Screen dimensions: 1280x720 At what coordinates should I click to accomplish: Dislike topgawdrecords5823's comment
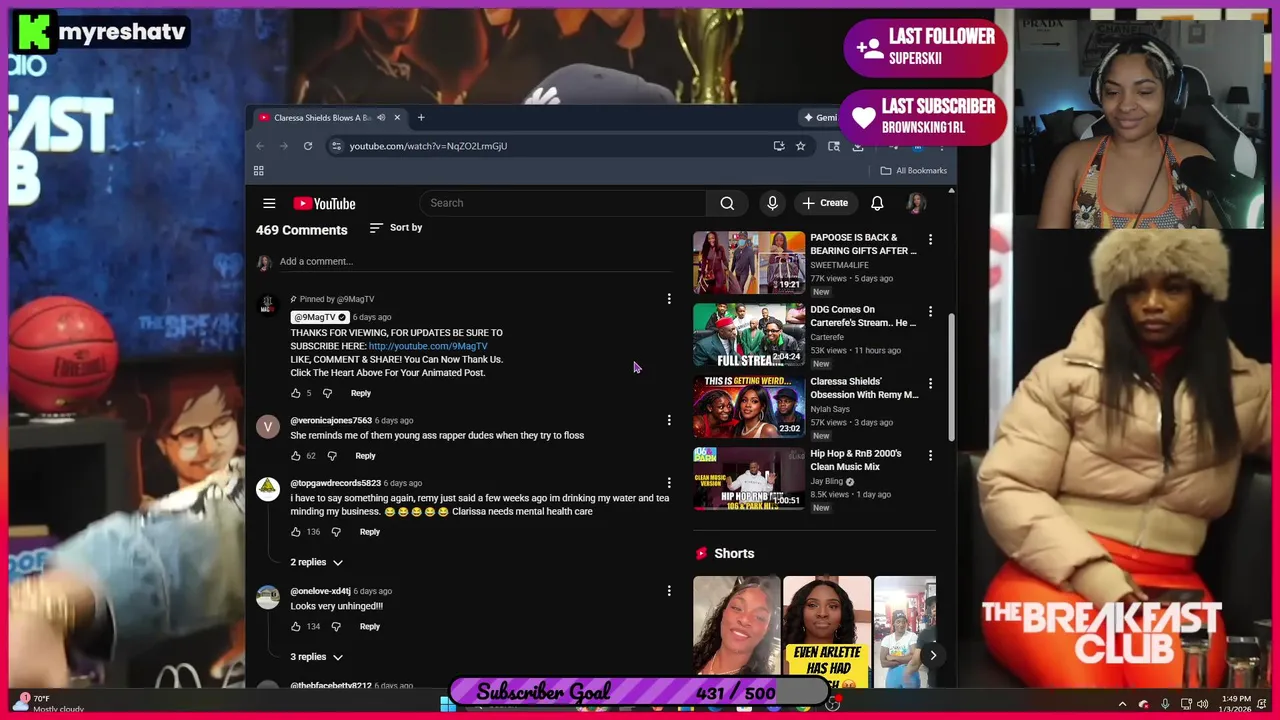(336, 532)
